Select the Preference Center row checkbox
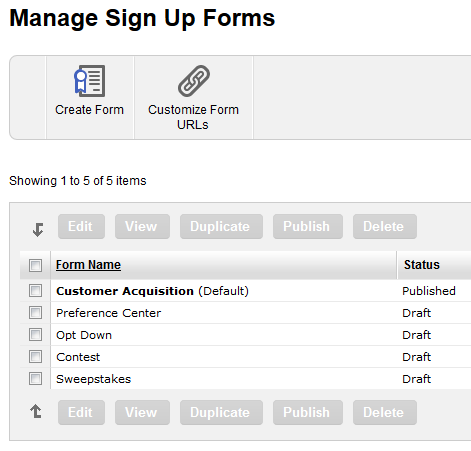Screen dimensions: 471x451 (35, 312)
